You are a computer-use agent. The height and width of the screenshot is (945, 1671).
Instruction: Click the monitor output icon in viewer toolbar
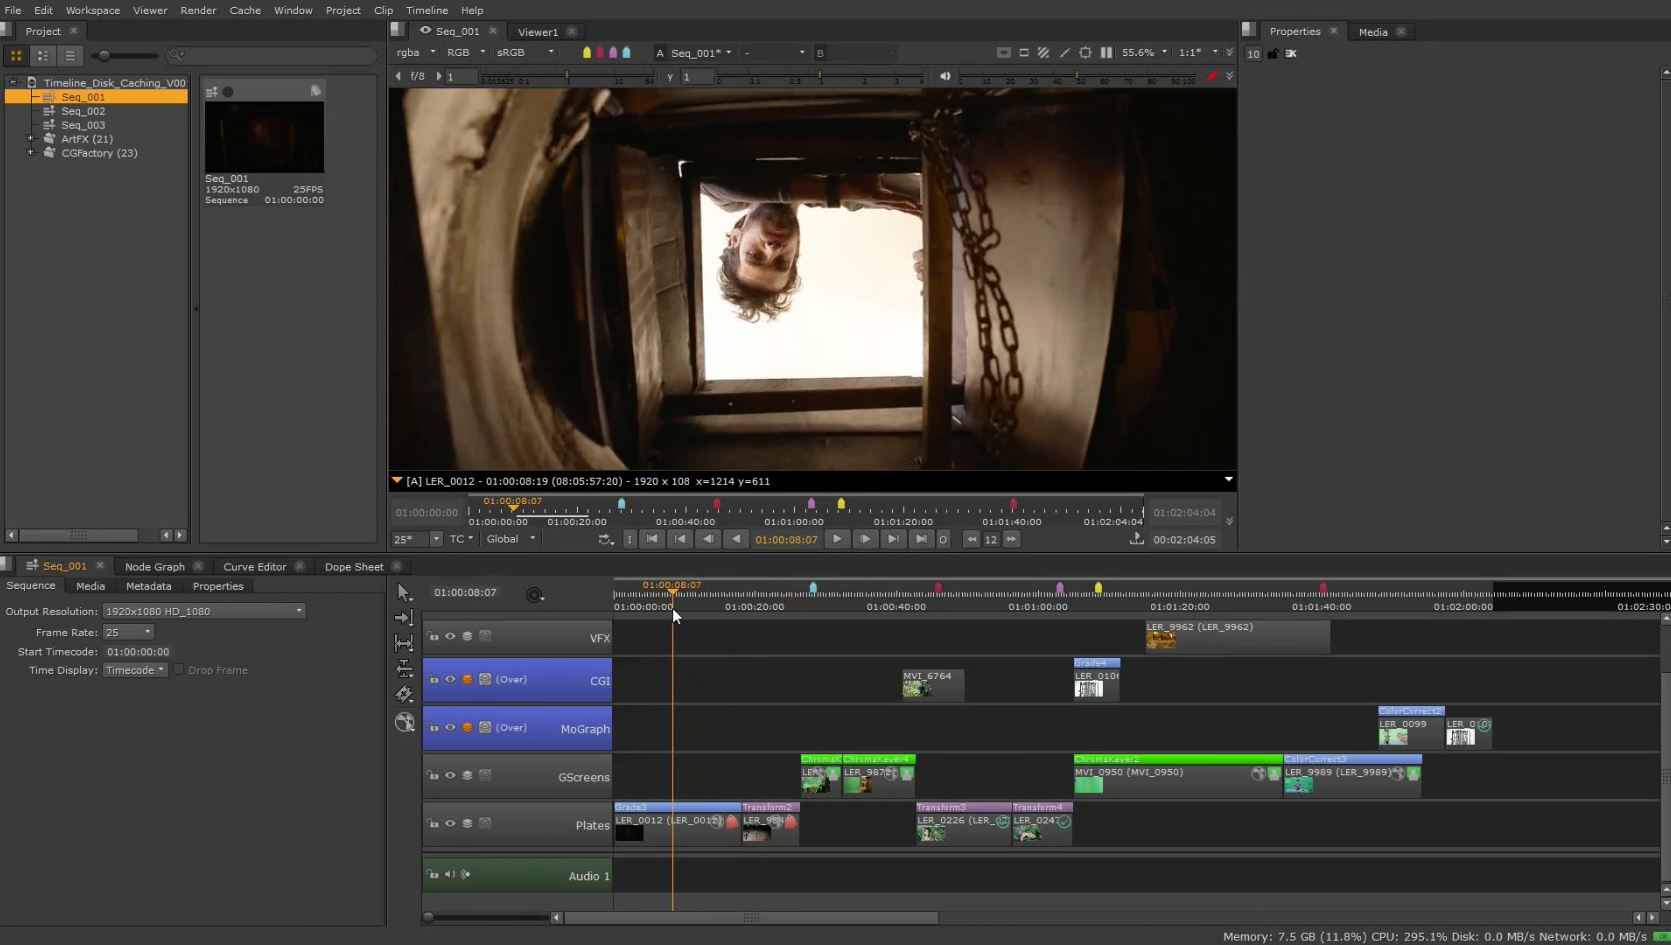(1004, 52)
